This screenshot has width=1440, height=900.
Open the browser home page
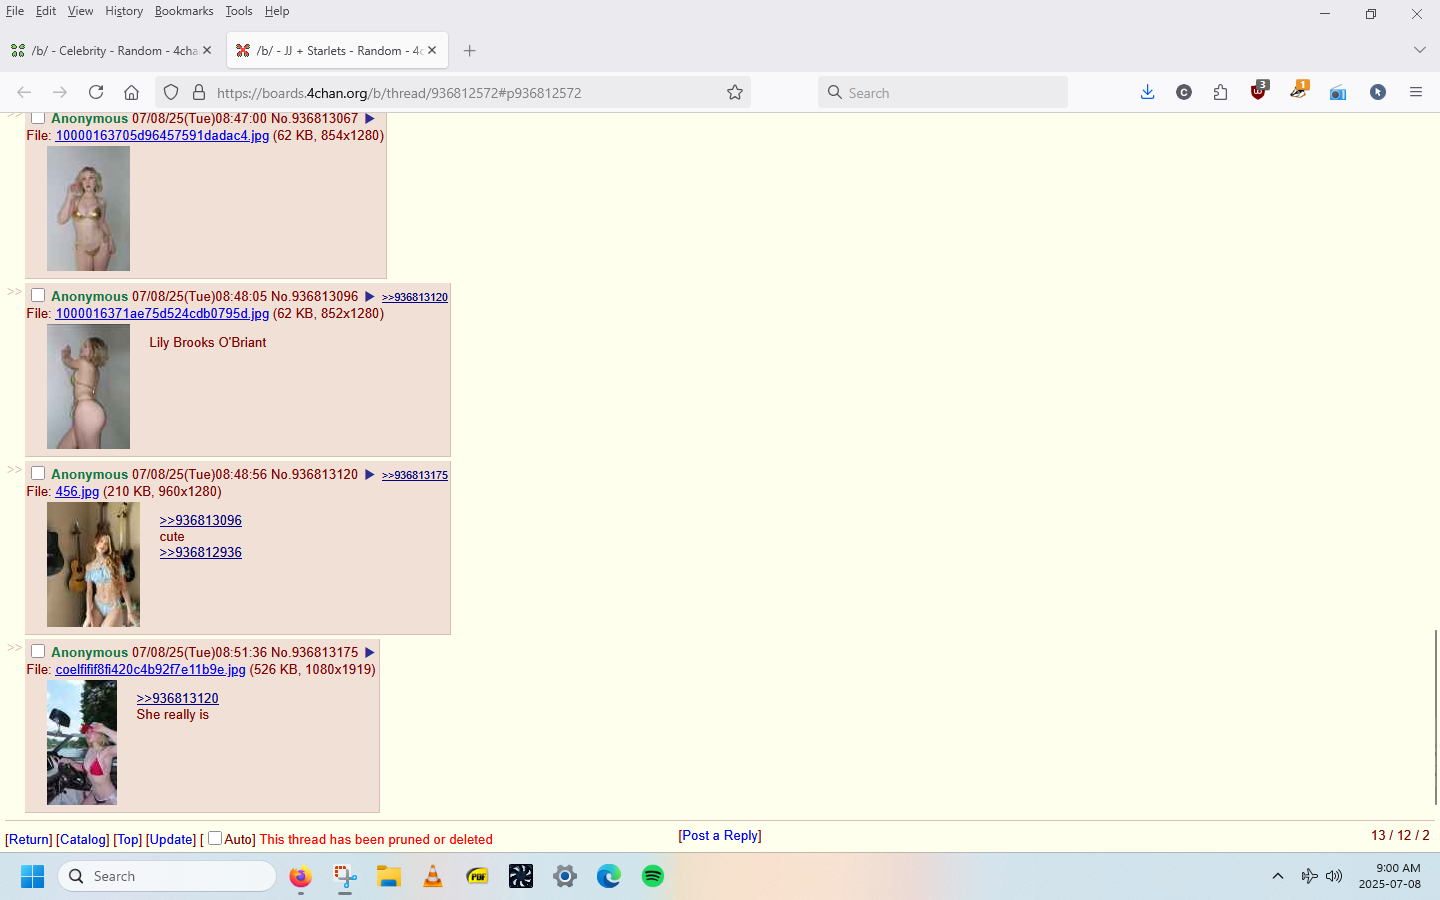pyautogui.click(x=131, y=92)
